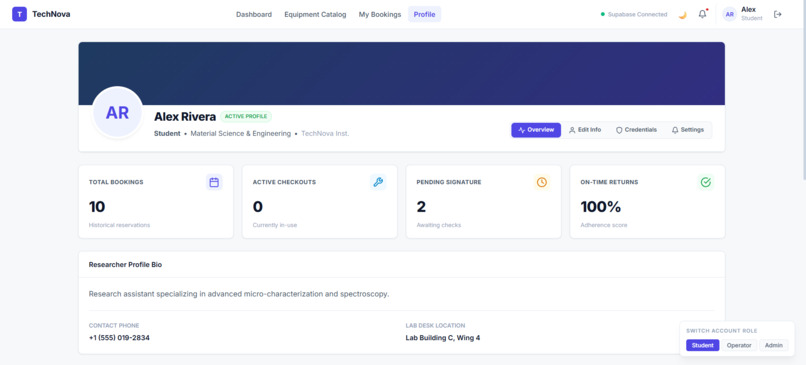Switch account role to Student
Image resolution: width=806 pixels, height=365 pixels.
point(703,345)
